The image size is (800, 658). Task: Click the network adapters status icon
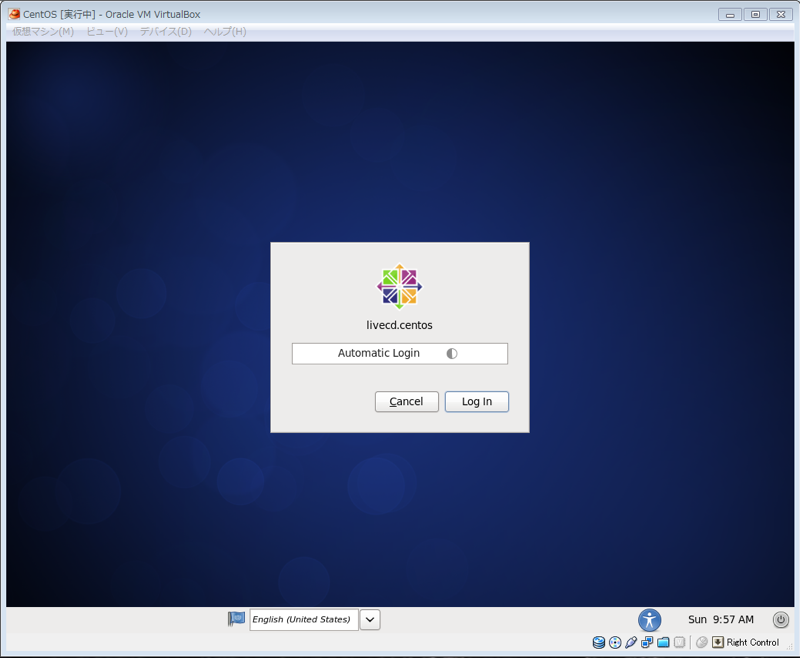point(647,642)
